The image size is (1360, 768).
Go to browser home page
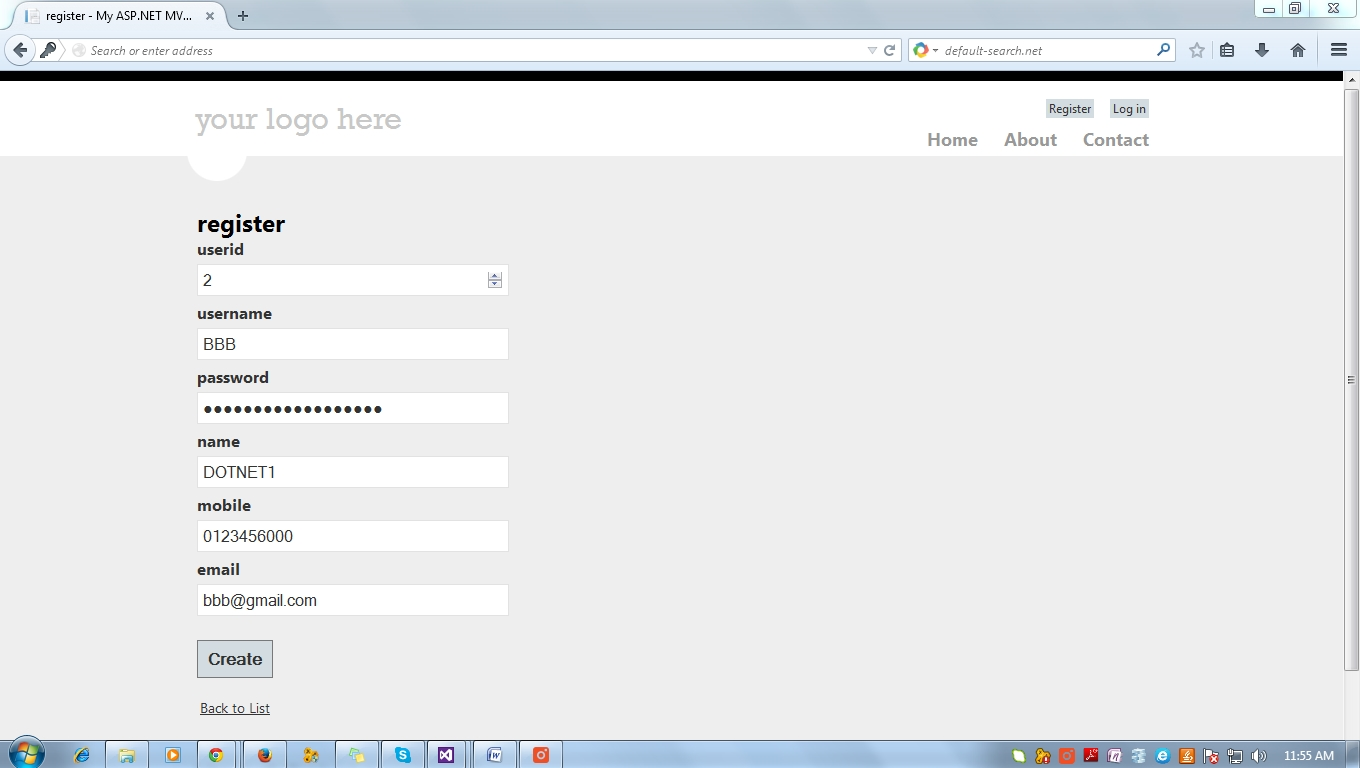1296,49
